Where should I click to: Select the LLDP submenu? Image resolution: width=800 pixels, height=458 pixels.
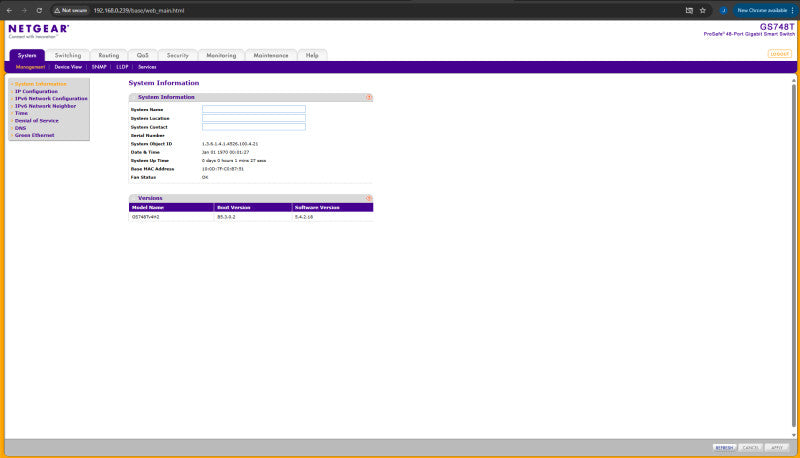click(122, 67)
